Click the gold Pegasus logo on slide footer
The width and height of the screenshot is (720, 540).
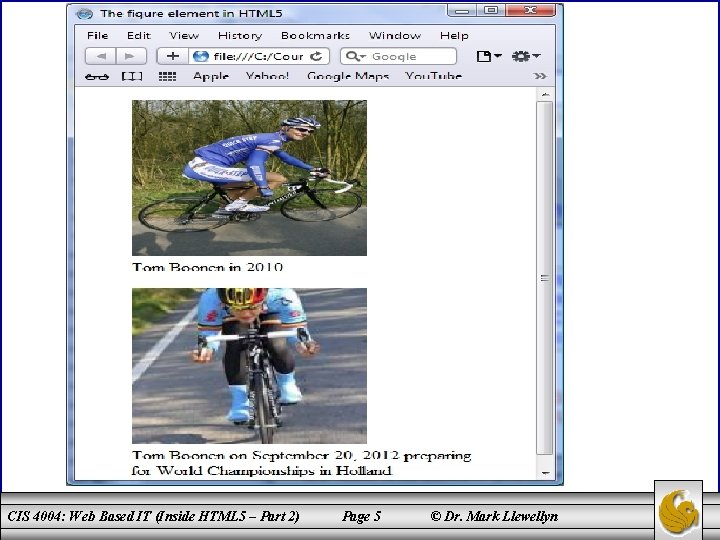(679, 512)
